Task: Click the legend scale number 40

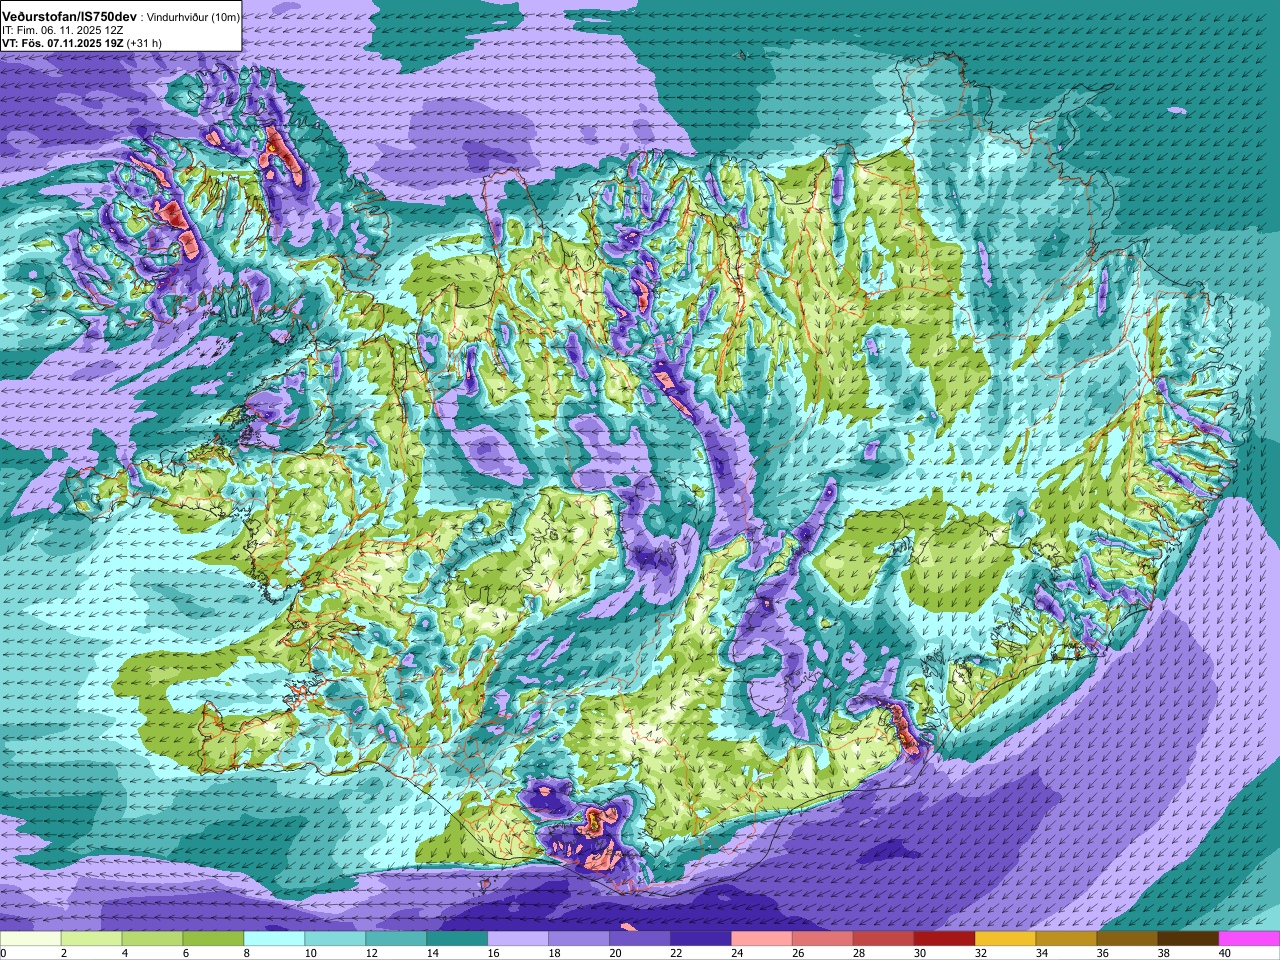Action: (x=1225, y=953)
